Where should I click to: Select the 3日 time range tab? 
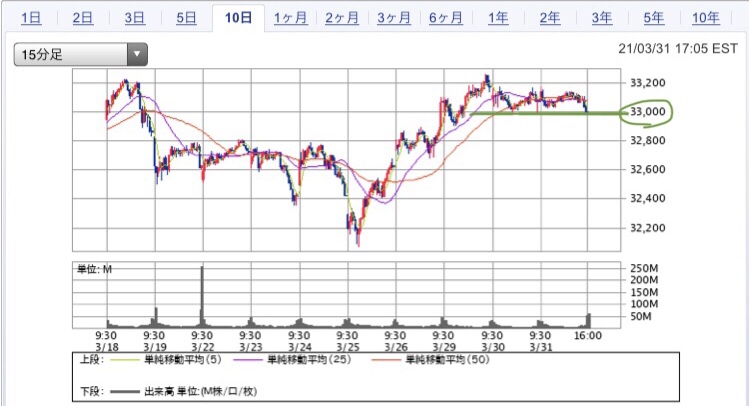click(x=135, y=18)
